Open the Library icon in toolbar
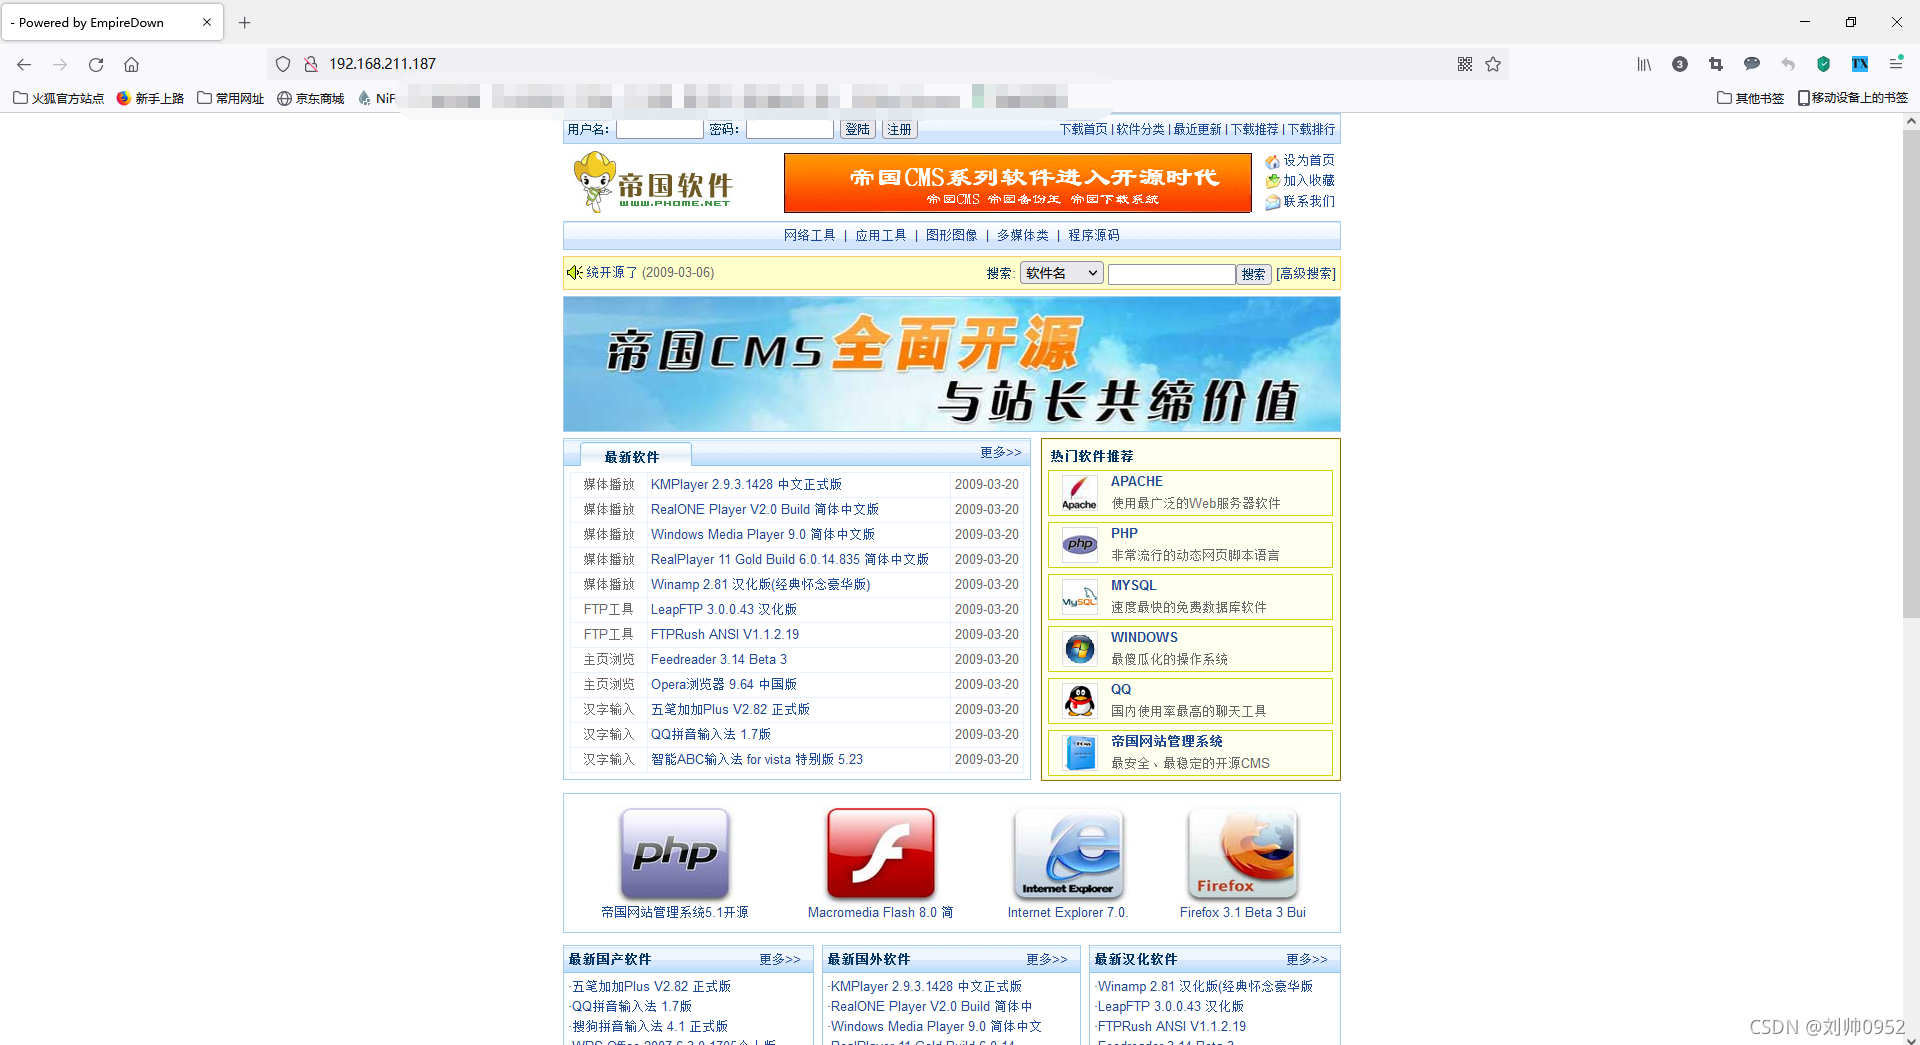This screenshot has width=1920, height=1045. click(x=1644, y=64)
